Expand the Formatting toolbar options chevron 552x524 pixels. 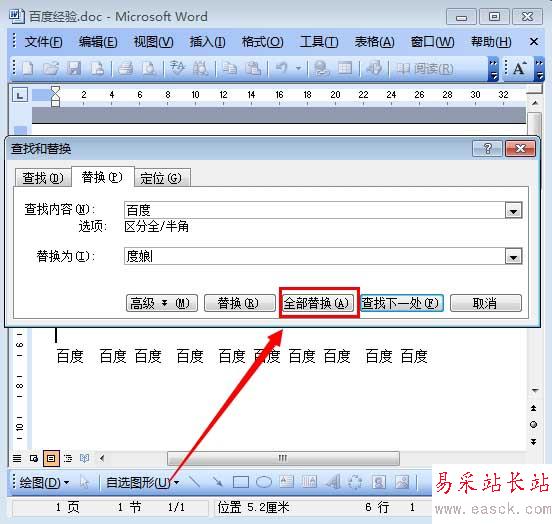pos(539,69)
